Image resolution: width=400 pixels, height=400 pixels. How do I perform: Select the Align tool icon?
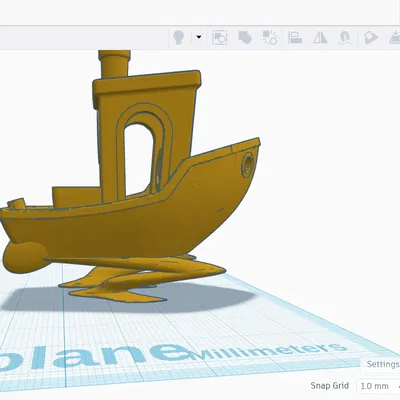coord(295,37)
